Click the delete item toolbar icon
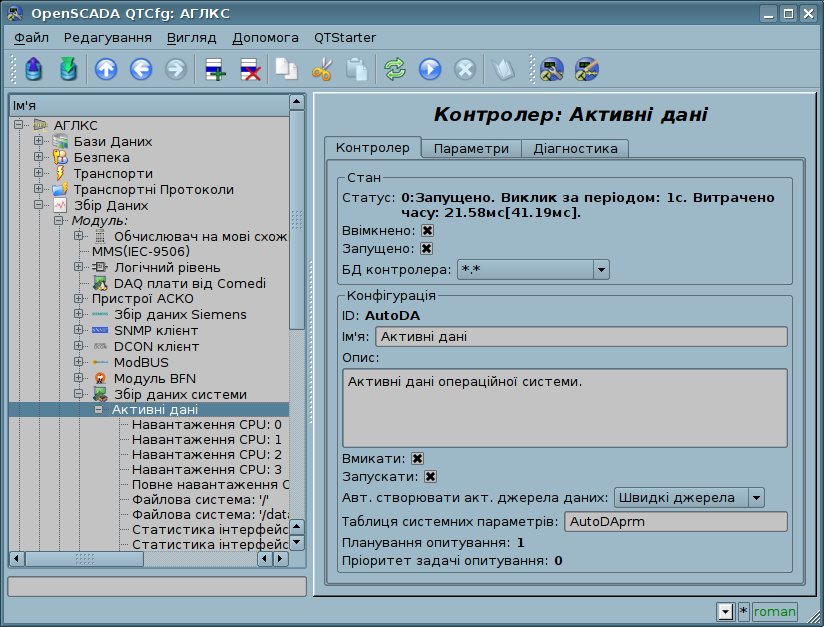The height and width of the screenshot is (627, 824). click(x=249, y=69)
